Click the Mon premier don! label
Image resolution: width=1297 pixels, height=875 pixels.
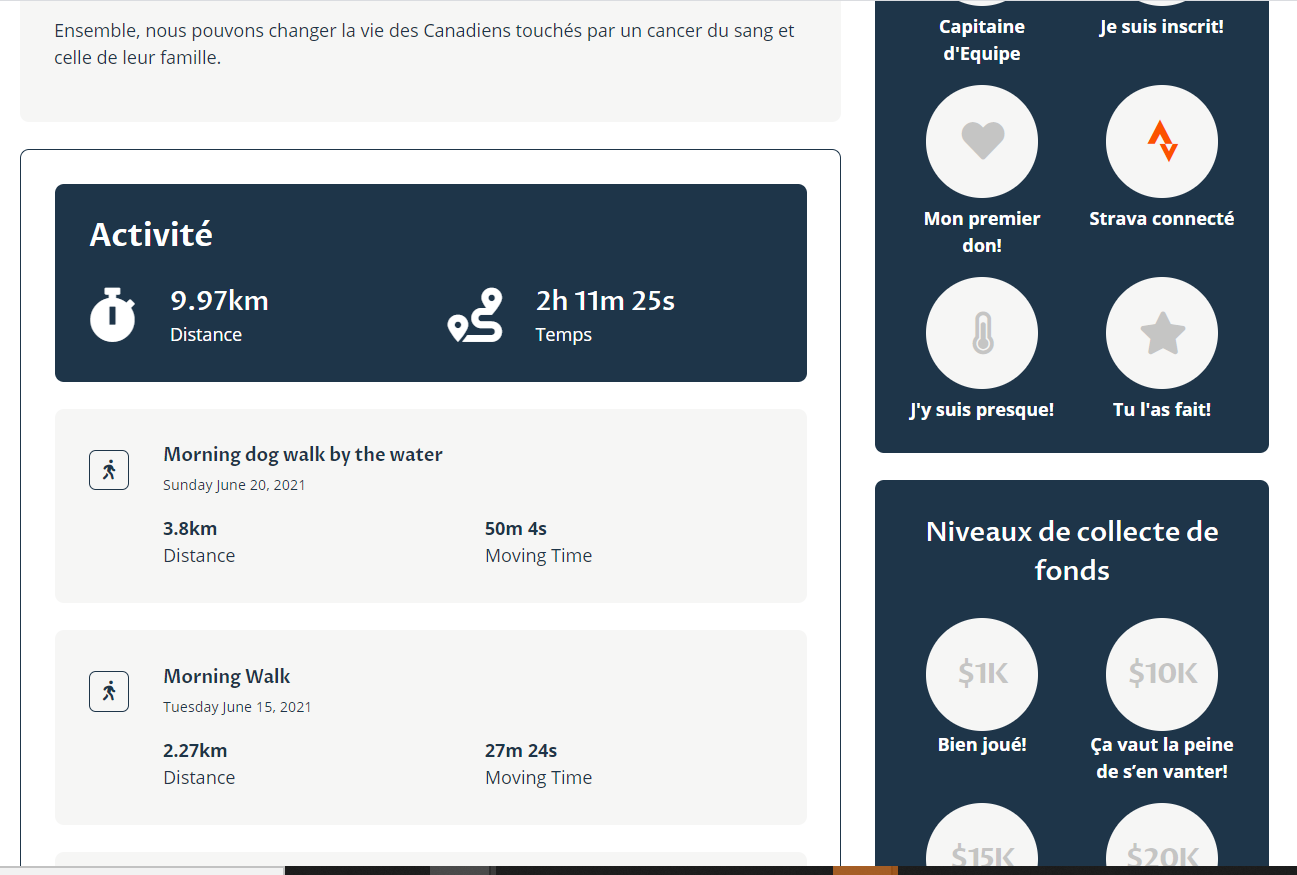pos(982,232)
